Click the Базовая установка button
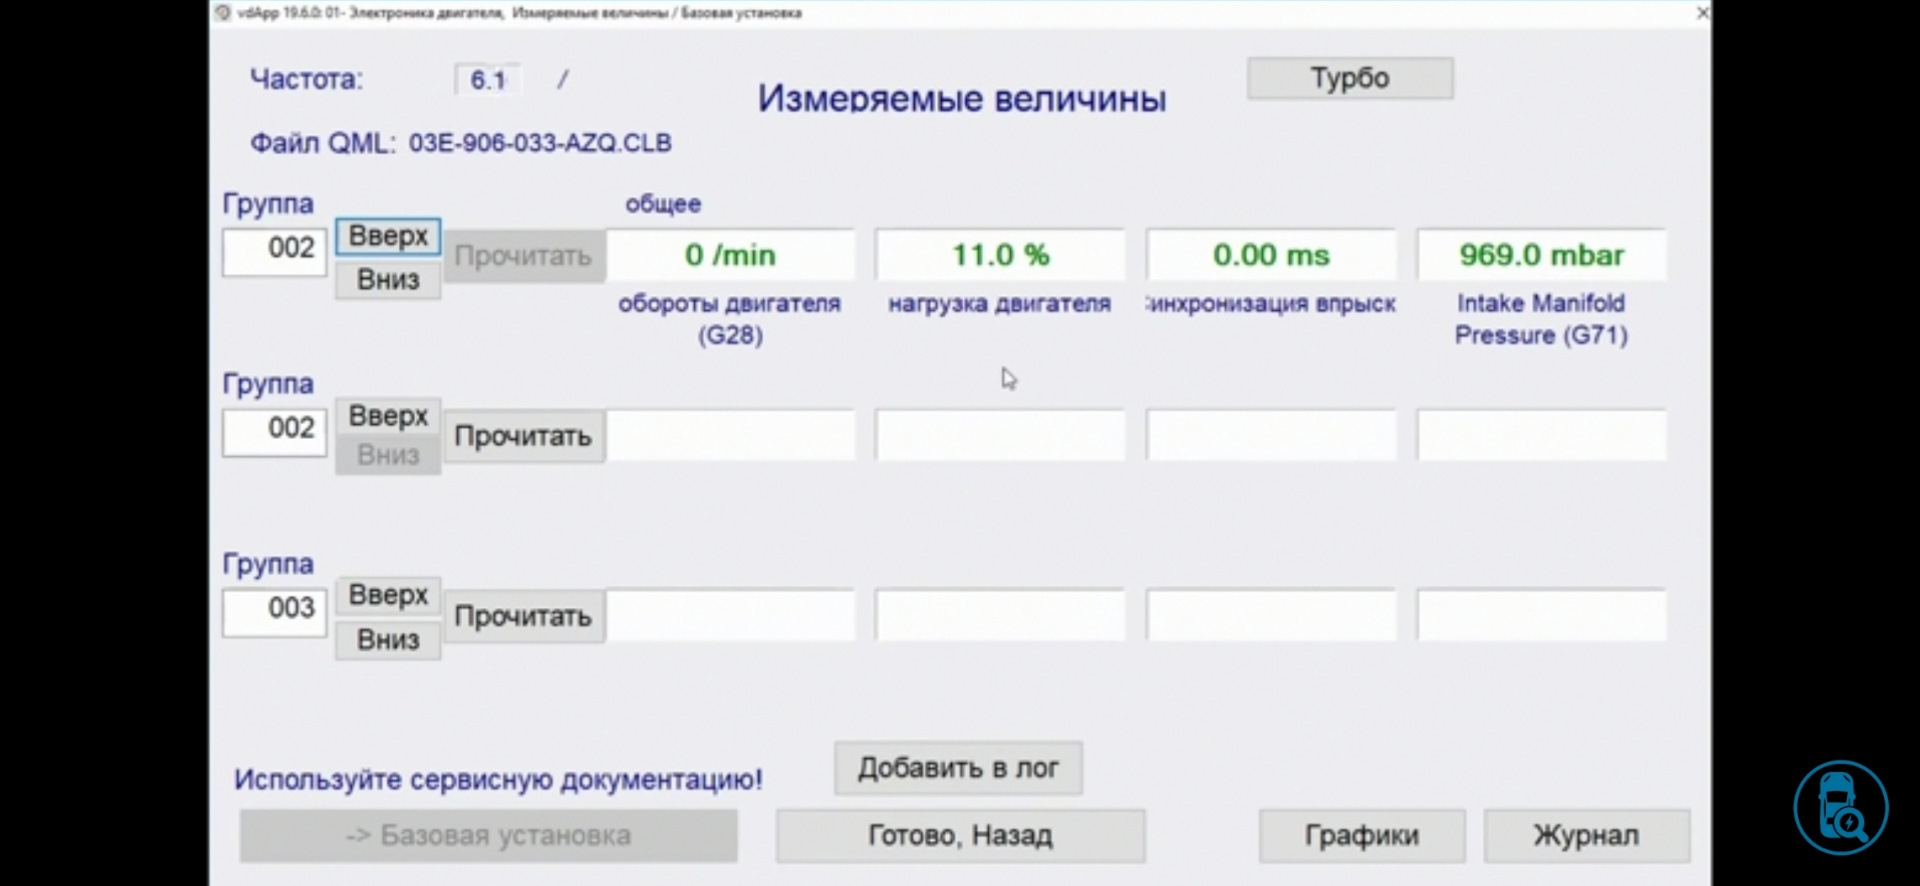This screenshot has width=1920, height=886. point(488,836)
